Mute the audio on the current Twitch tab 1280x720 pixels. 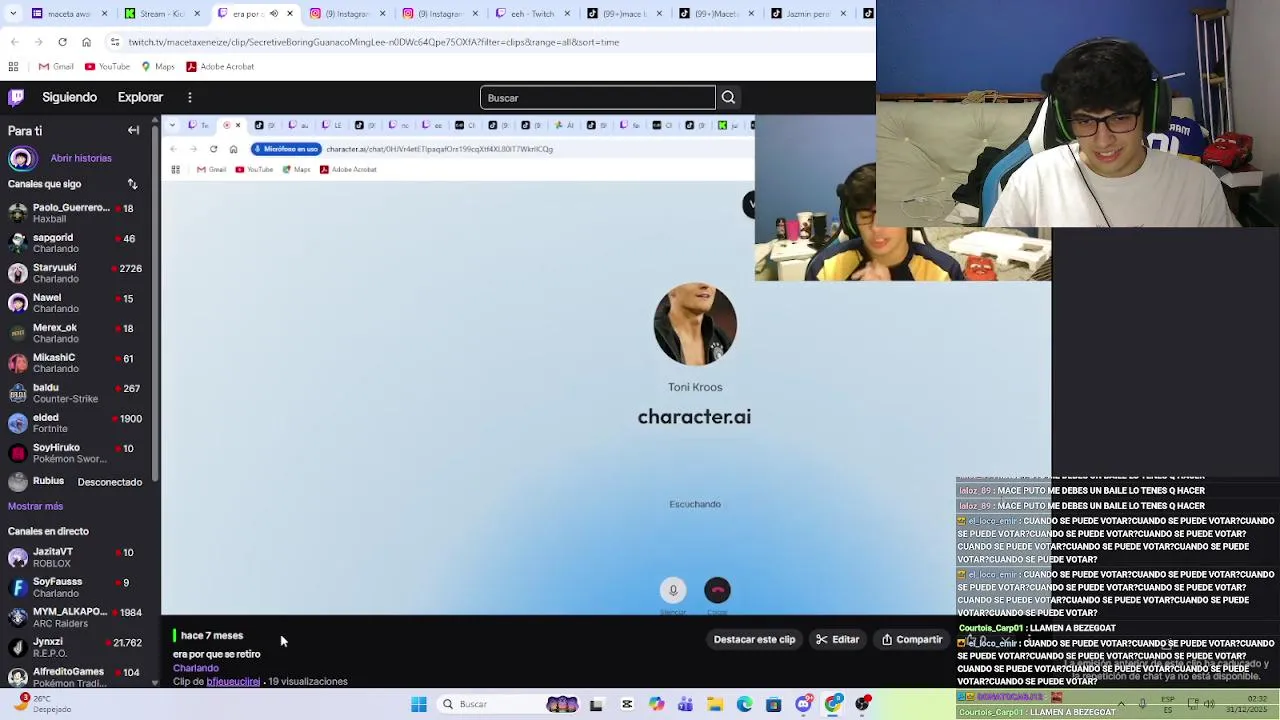pos(273,13)
